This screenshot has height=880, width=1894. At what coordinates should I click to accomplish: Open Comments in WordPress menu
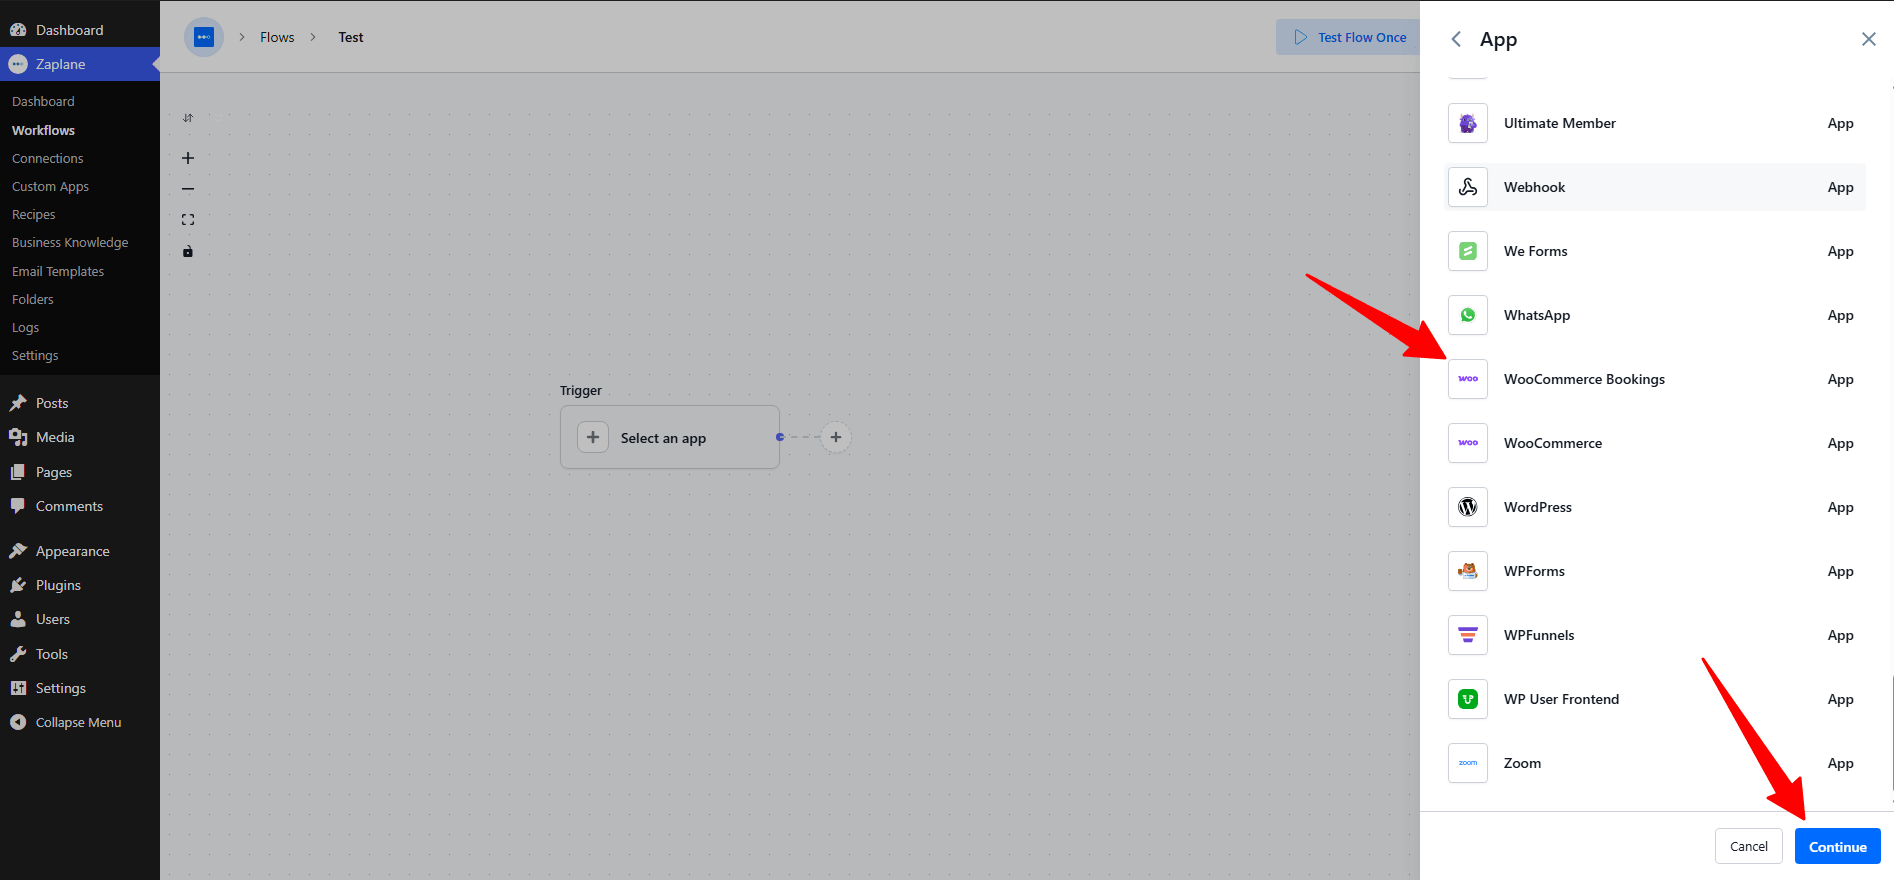coord(80,506)
